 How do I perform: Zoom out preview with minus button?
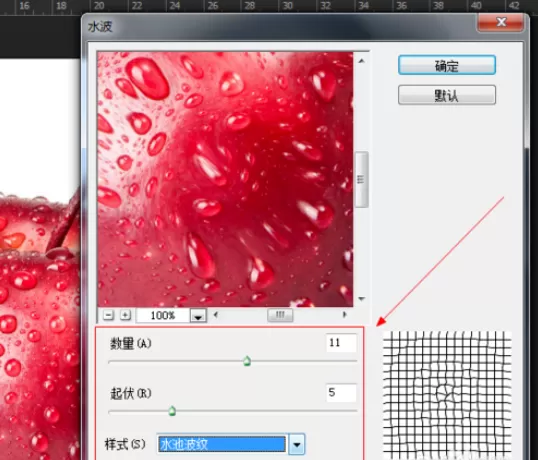pos(108,315)
